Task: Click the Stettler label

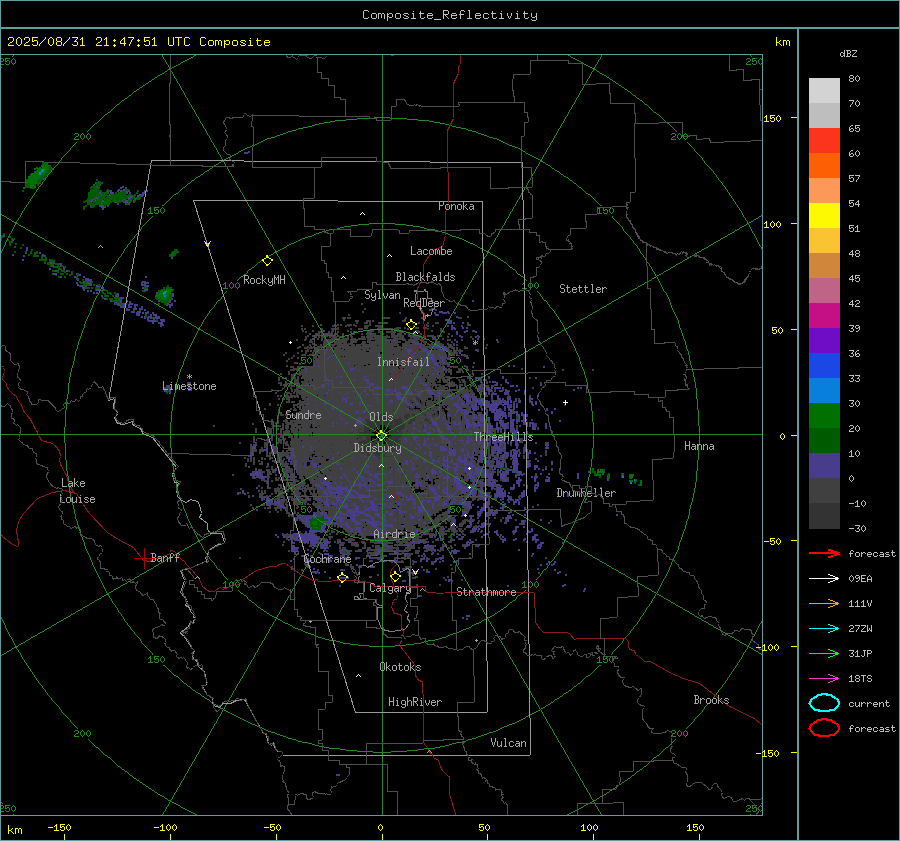Action: (x=583, y=289)
